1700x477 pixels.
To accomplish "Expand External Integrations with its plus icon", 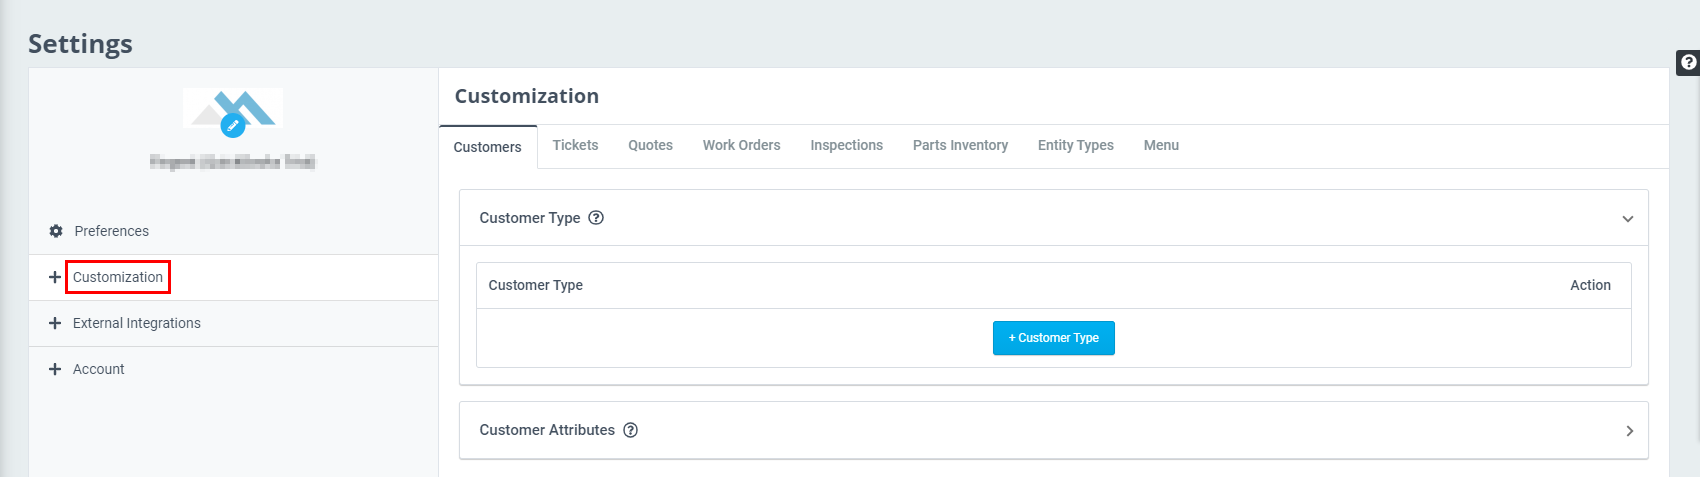I will pos(55,323).
